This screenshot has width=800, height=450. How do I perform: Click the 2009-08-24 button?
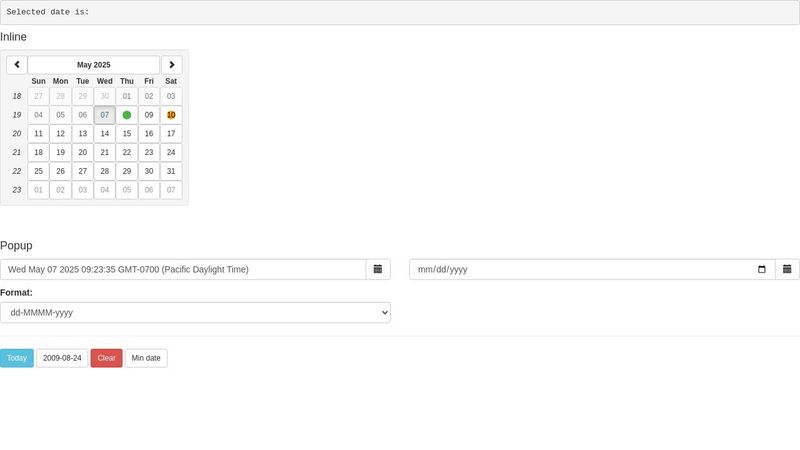(62, 358)
